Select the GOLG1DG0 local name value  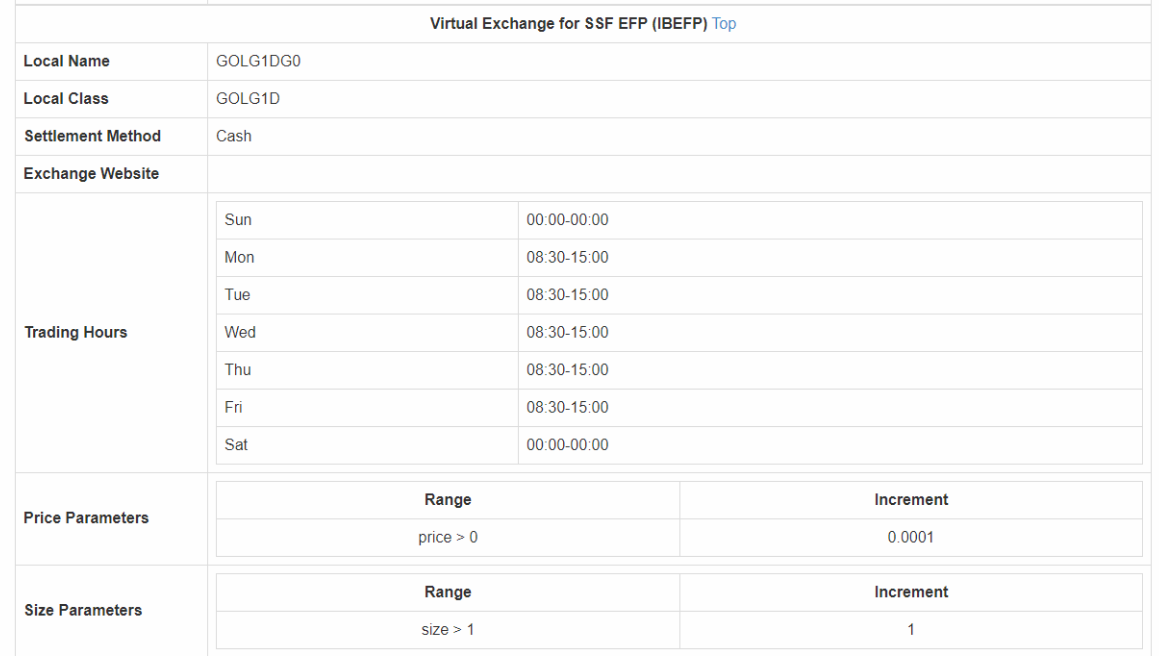(259, 61)
